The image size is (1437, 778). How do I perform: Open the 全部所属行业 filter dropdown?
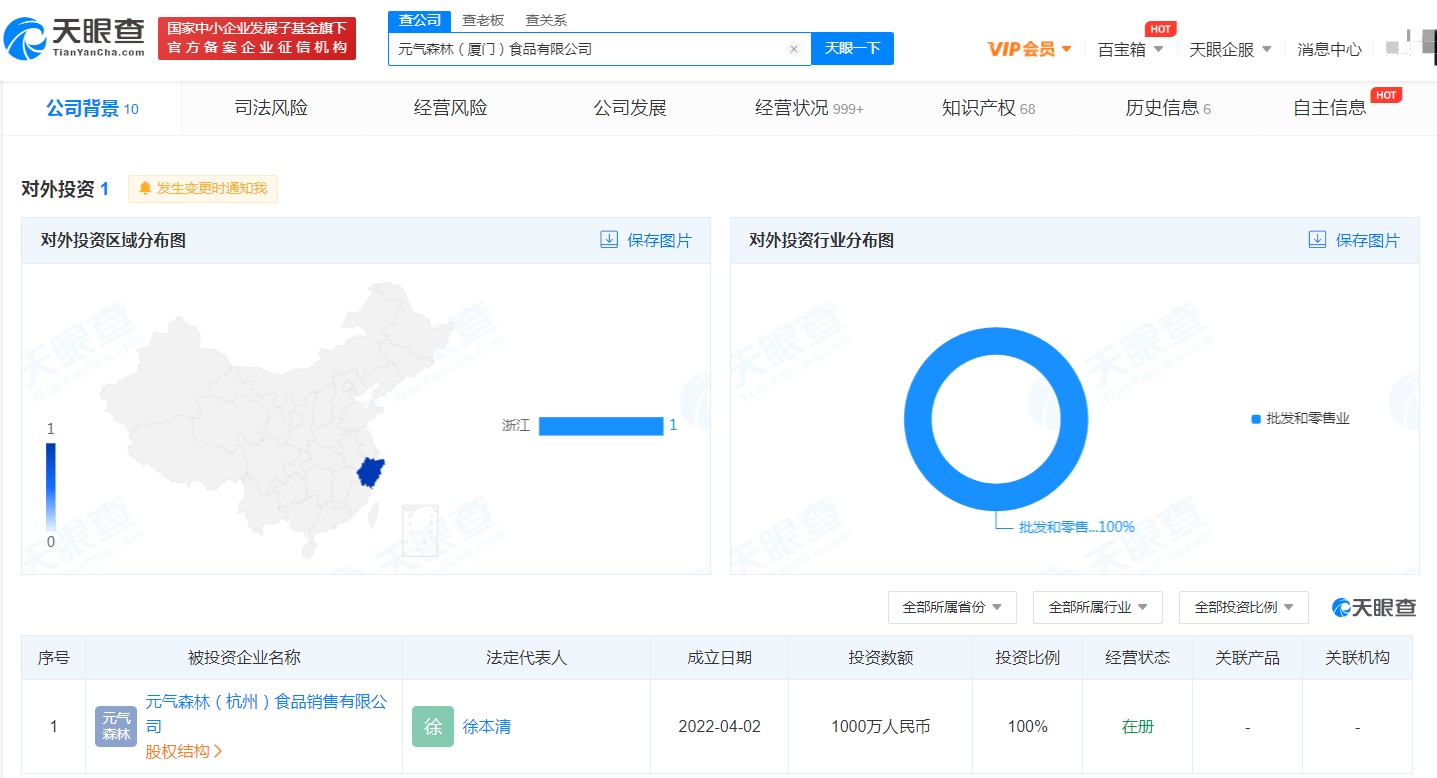(x=1098, y=607)
